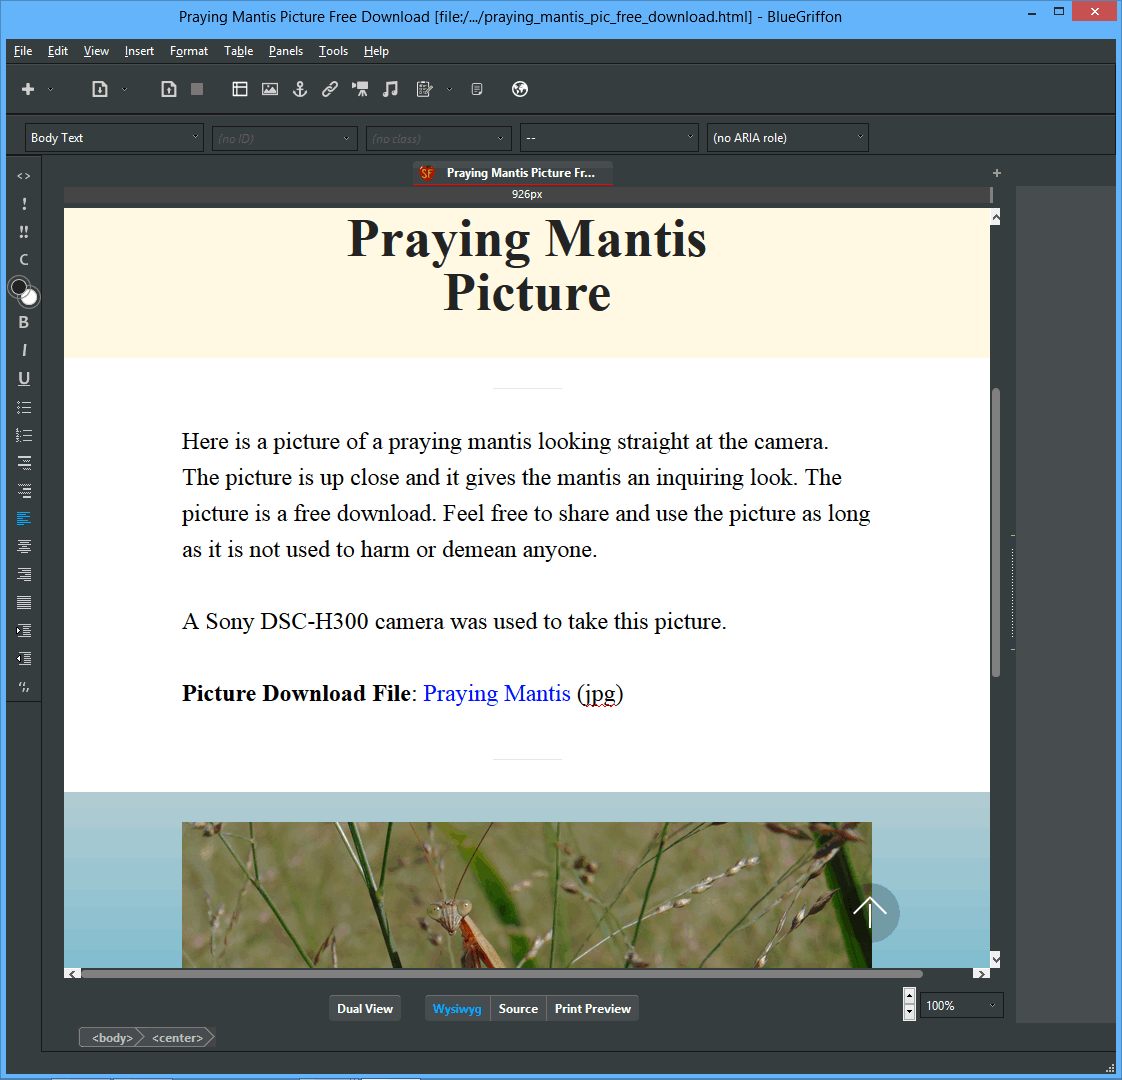Increase indent with the indent icon

click(x=24, y=631)
